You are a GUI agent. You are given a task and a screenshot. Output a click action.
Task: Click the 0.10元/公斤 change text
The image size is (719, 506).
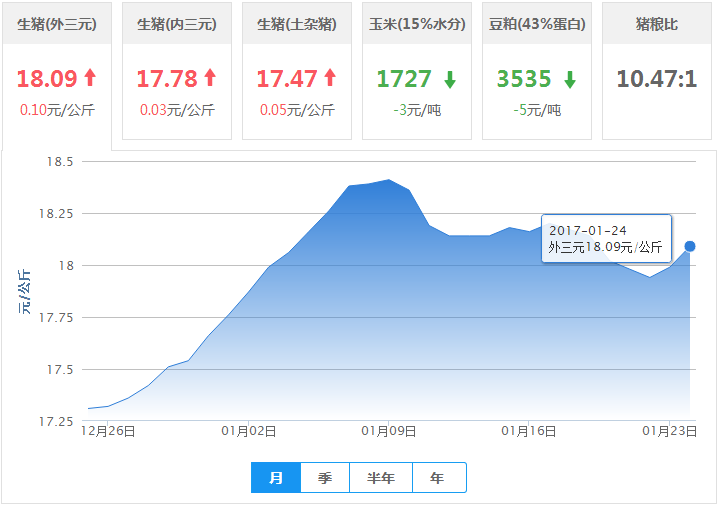tap(57, 110)
